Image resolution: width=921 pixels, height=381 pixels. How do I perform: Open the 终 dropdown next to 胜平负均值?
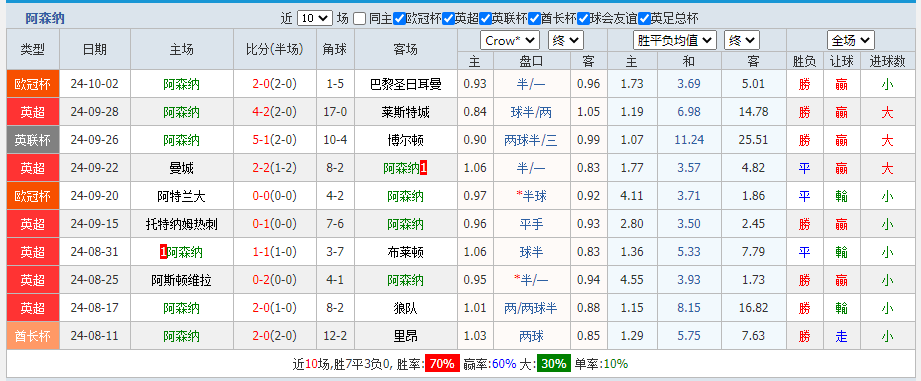[x=742, y=41]
